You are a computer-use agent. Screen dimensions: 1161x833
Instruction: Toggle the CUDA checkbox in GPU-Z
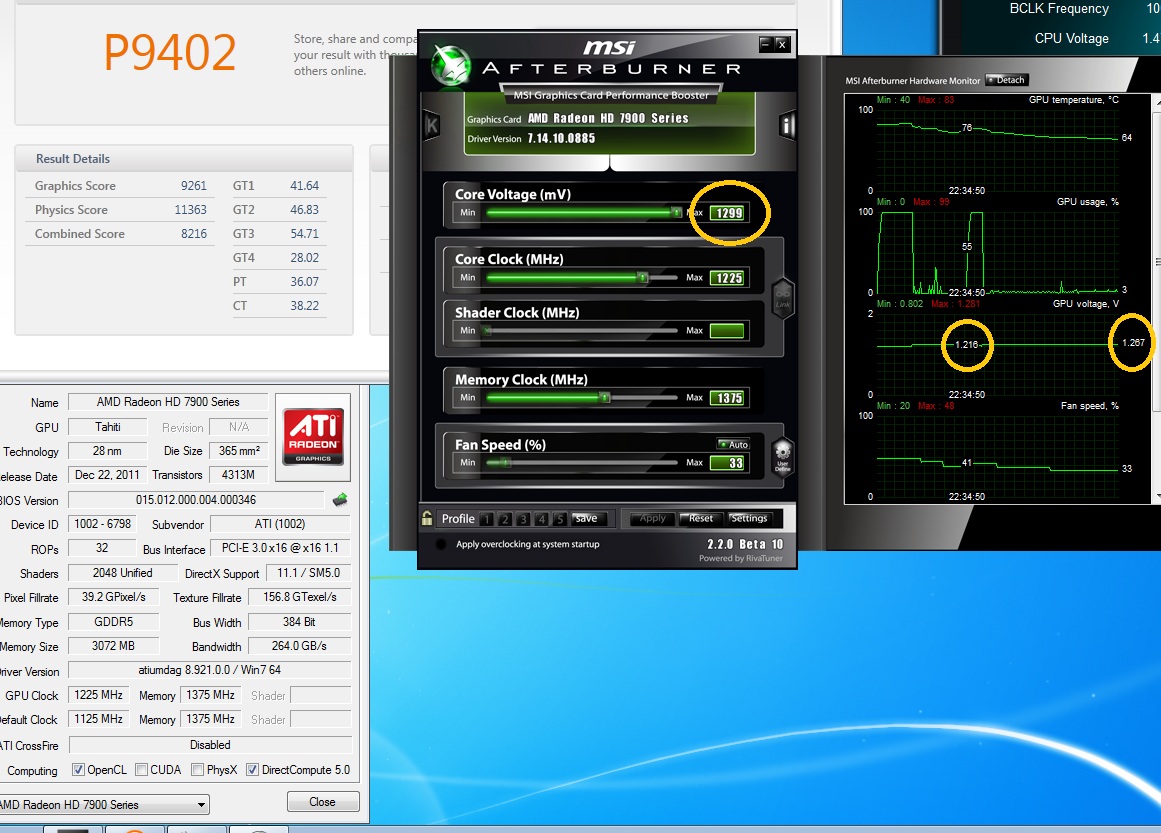[x=141, y=769]
